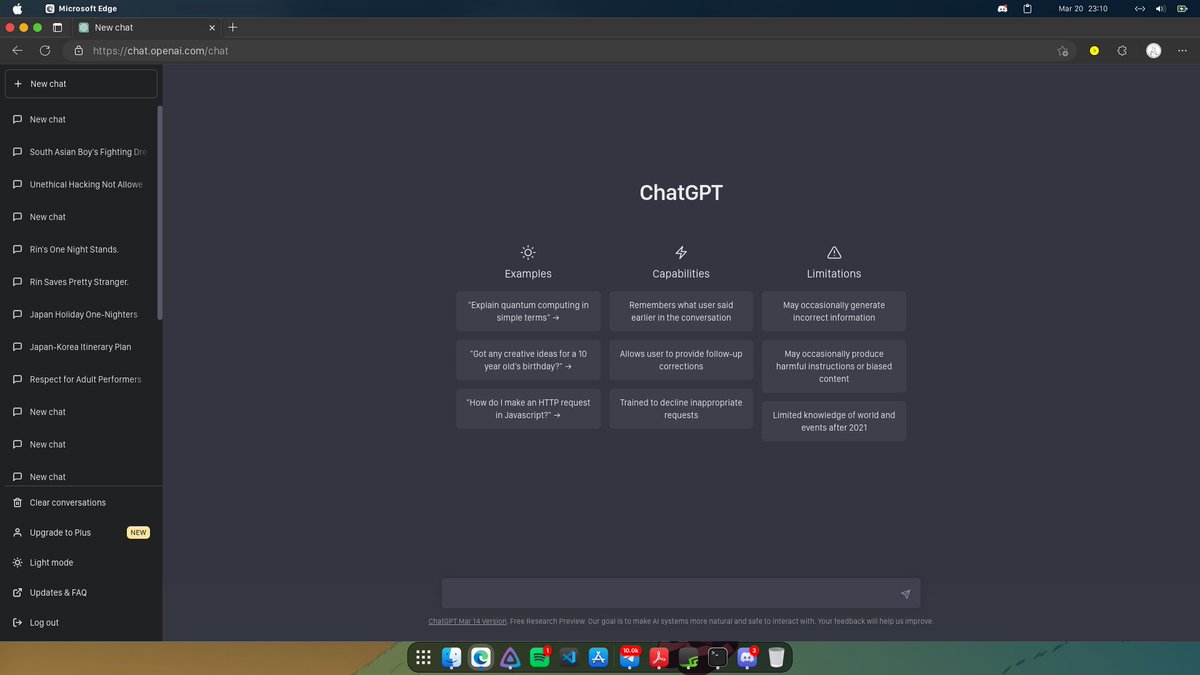
Task: Click the chat message input field
Action: (x=681, y=593)
